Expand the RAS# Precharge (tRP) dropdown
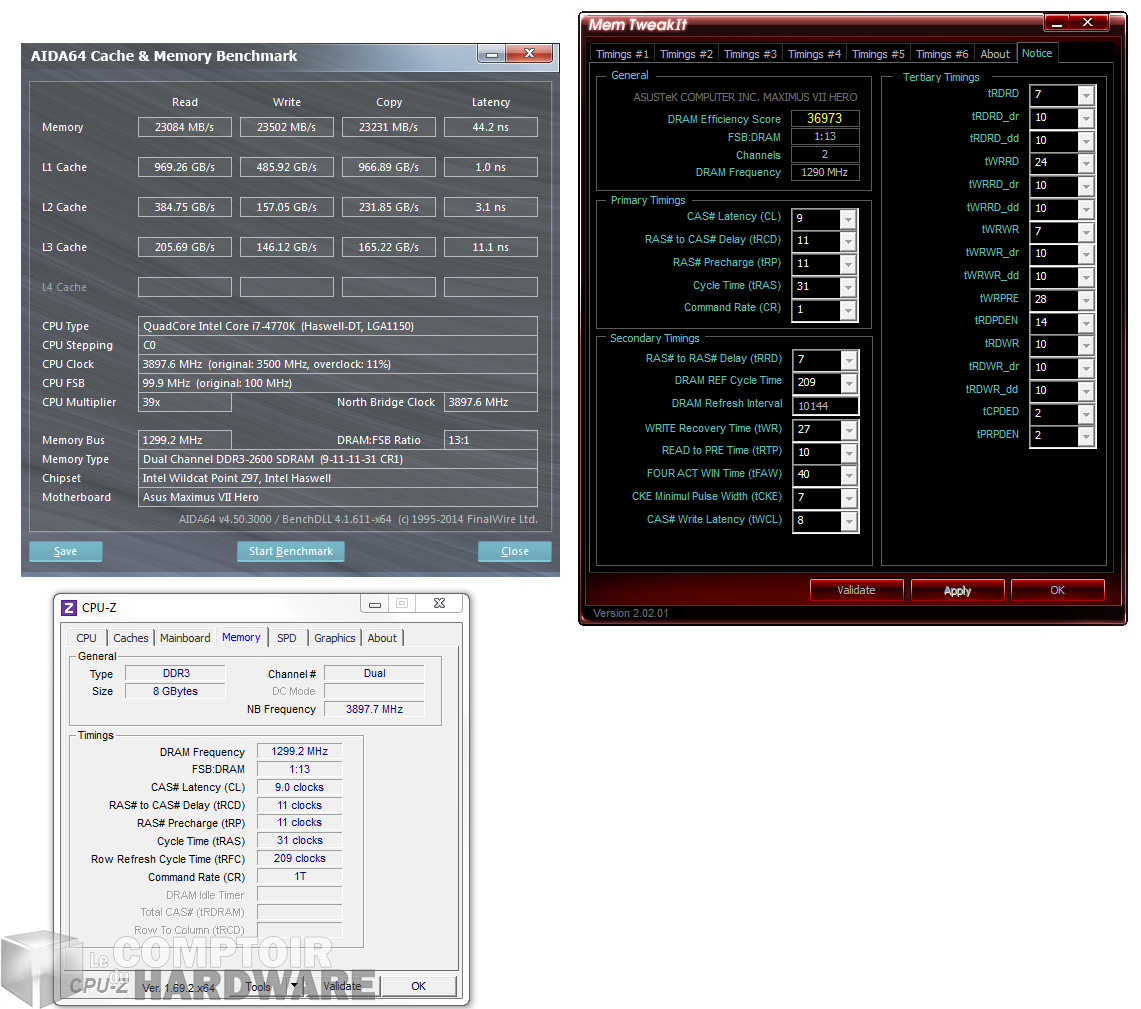Screen dimensions: 1141x1009 tap(848, 264)
